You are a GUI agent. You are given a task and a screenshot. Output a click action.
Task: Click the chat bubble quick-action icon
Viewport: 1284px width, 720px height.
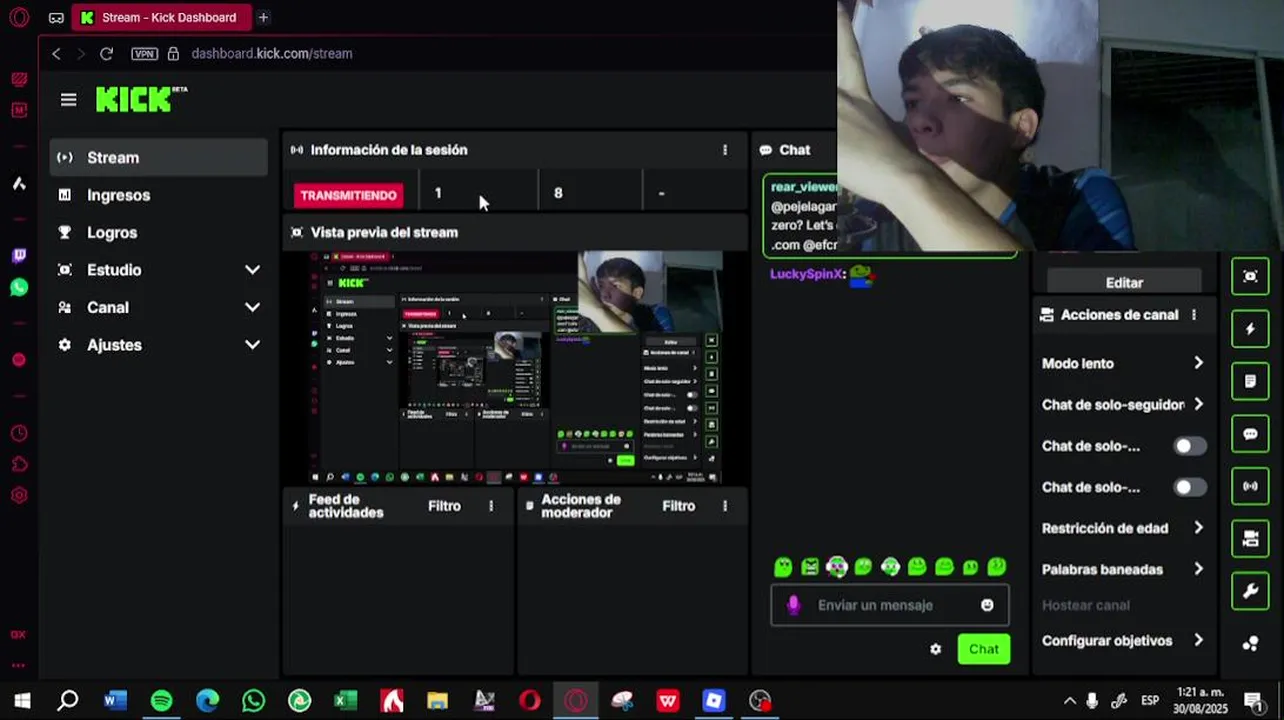pyautogui.click(x=1250, y=434)
